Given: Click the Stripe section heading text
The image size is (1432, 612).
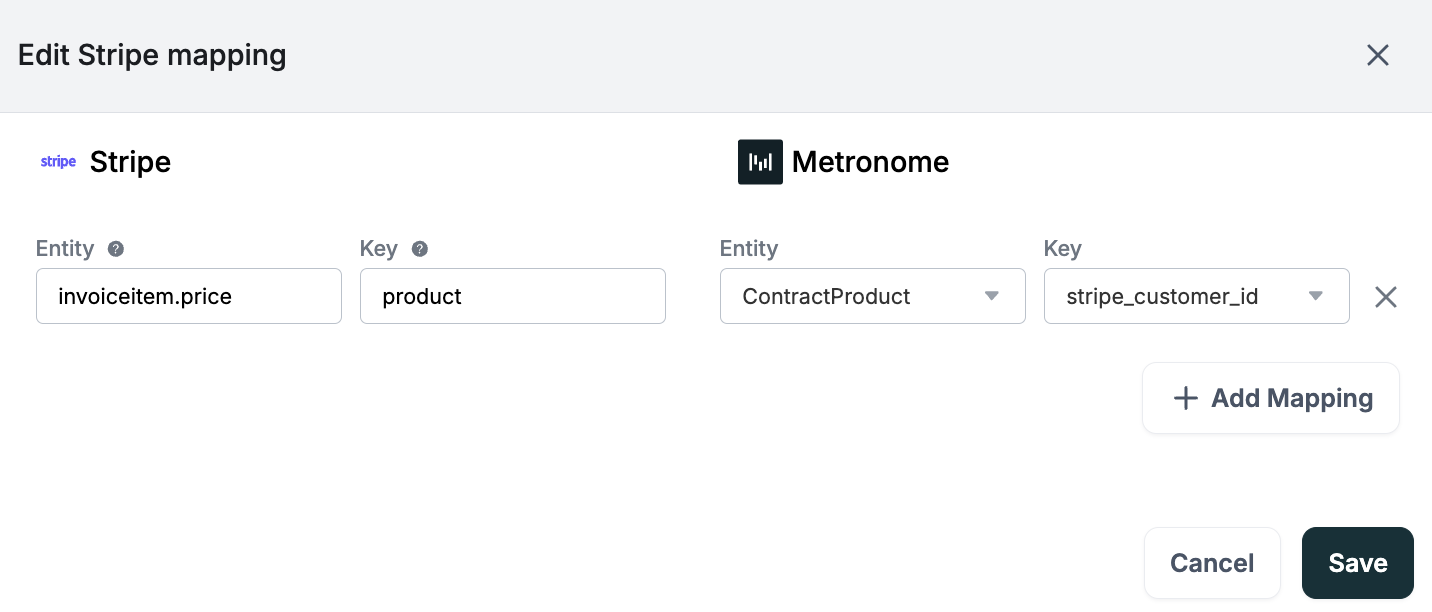Looking at the screenshot, I should (x=130, y=162).
